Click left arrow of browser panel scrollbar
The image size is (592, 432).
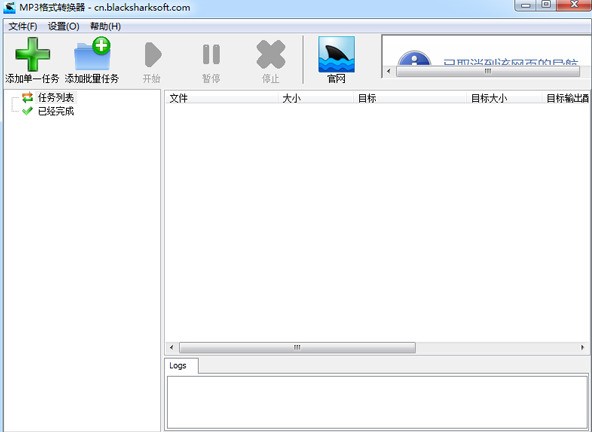[388, 71]
